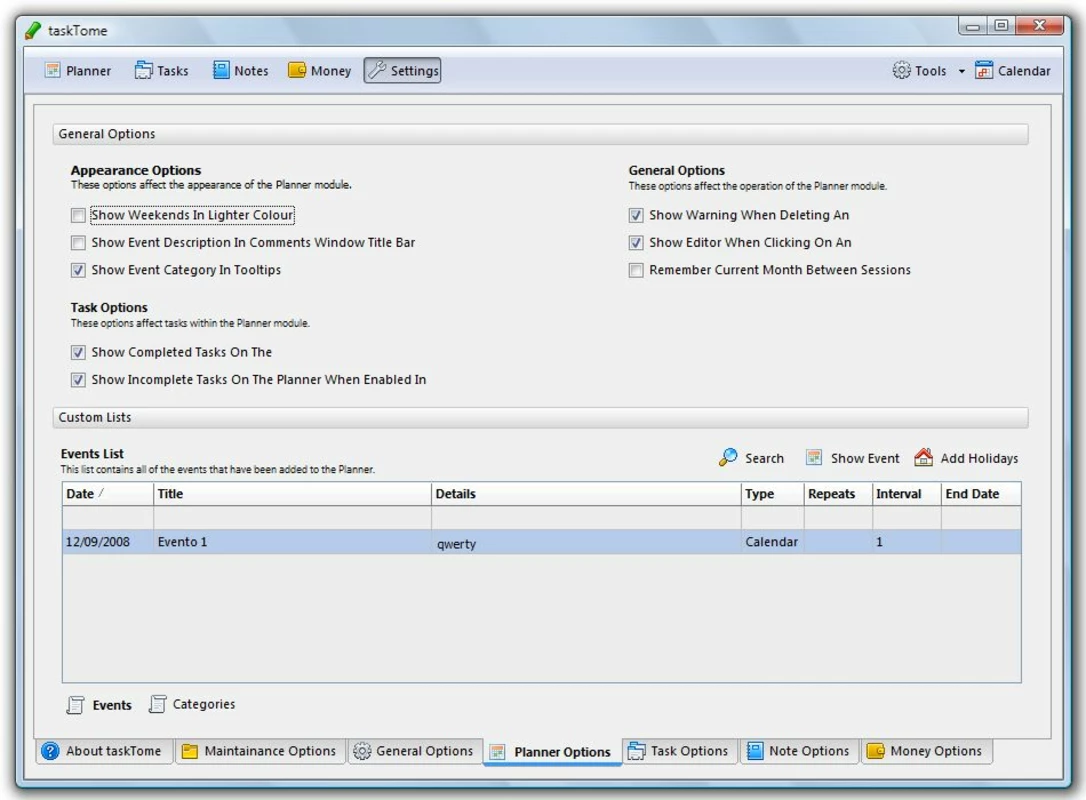This screenshot has width=1086, height=800.
Task: Open the Money wallet icon
Action: [x=297, y=70]
